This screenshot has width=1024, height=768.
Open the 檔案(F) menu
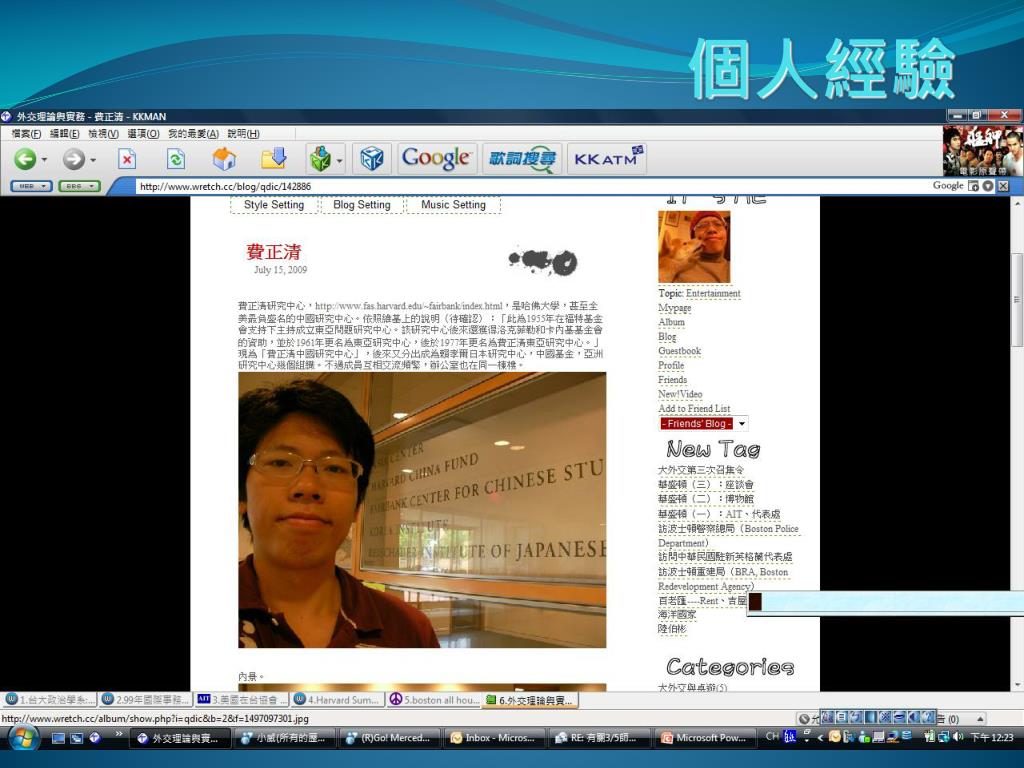pyautogui.click(x=26, y=134)
